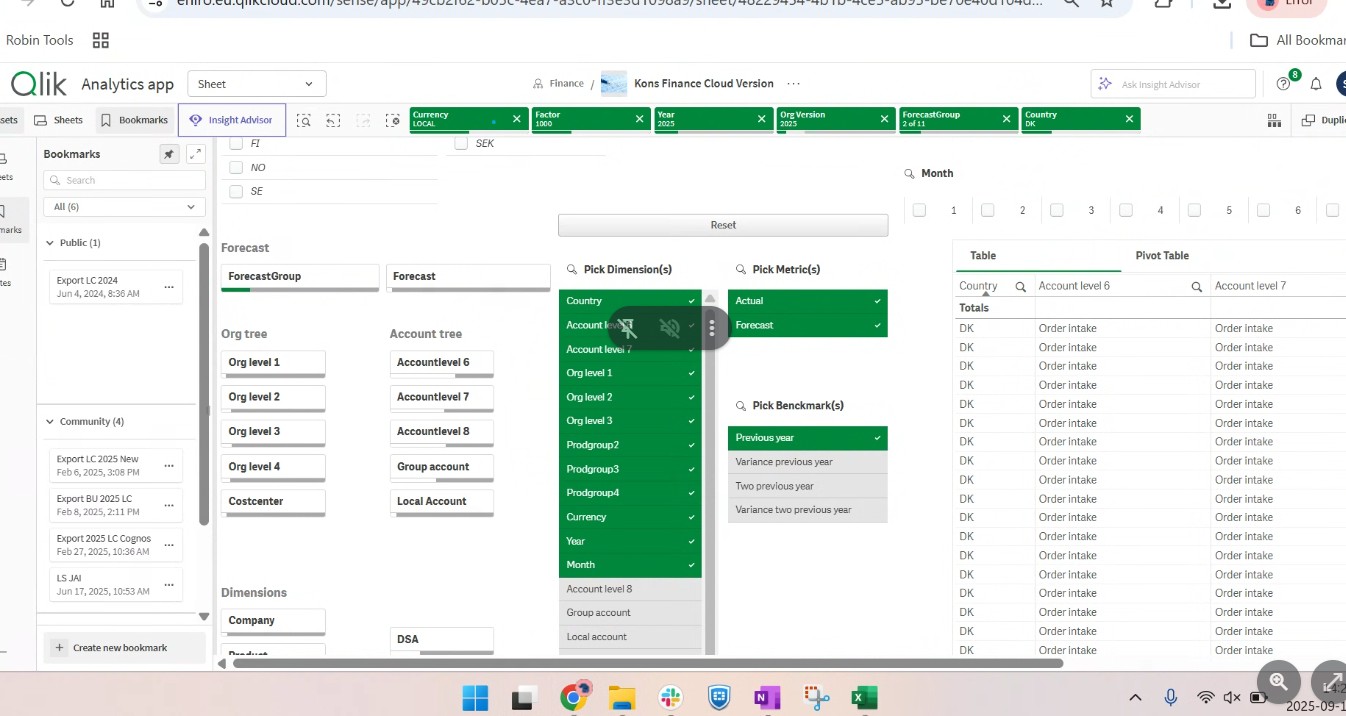Screen dimensions: 1346x716
Task: Open Help menu with notification badge
Action: point(1284,84)
